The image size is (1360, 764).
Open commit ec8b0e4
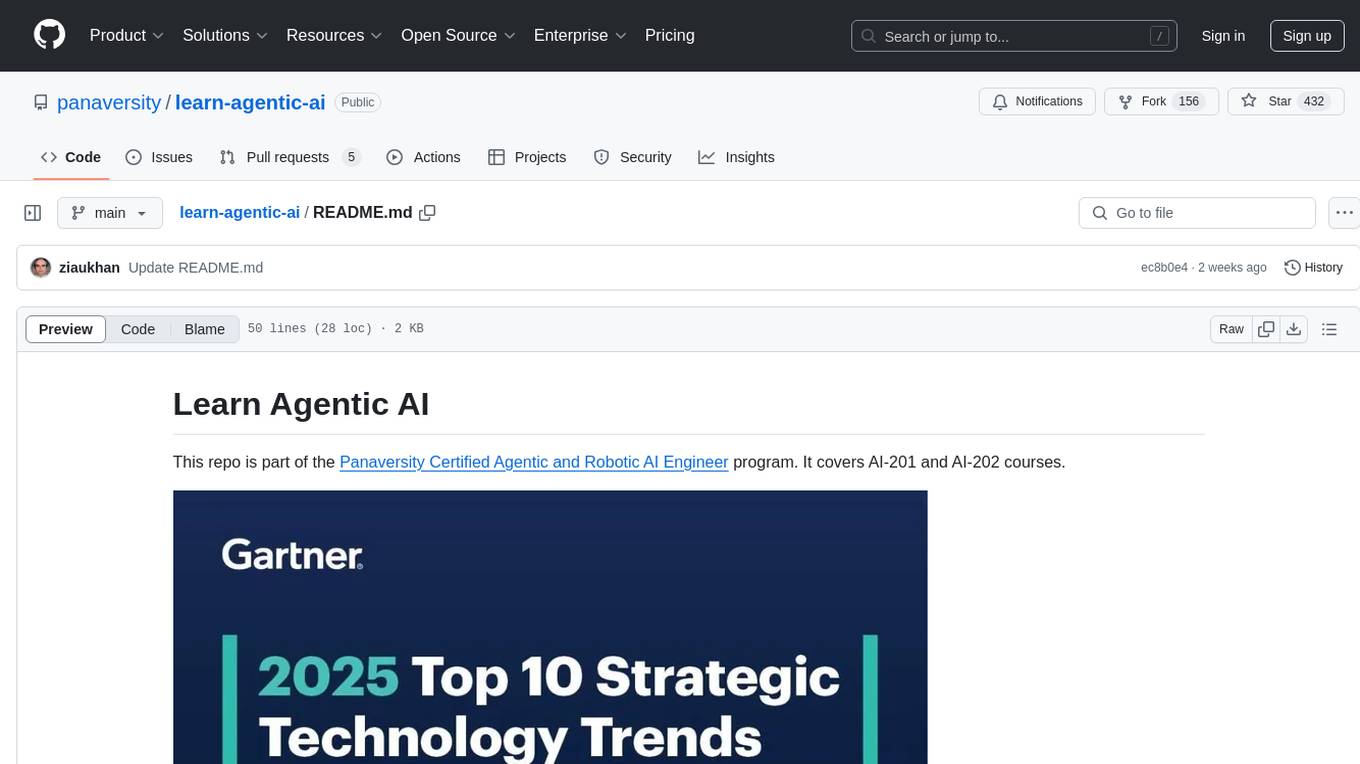pos(1164,267)
